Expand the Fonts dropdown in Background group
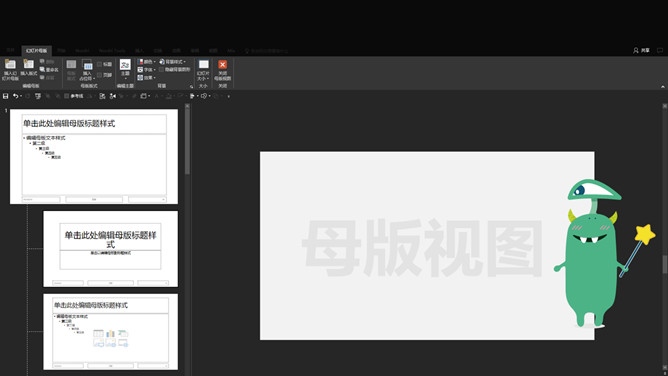668x376 pixels. click(x=146, y=69)
